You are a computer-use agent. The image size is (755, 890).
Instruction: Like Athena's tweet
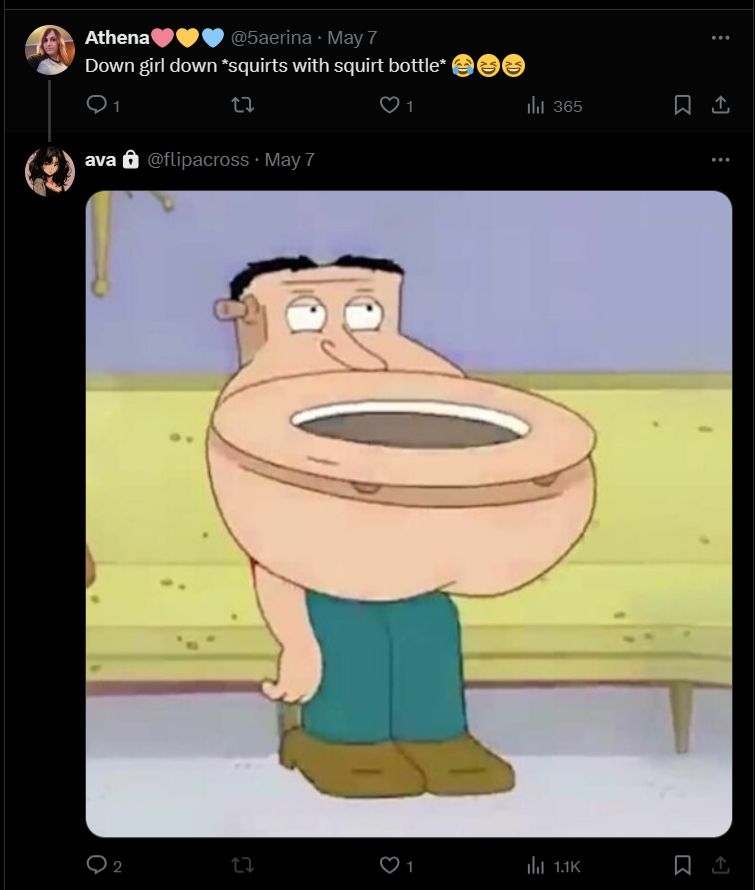[x=396, y=105]
